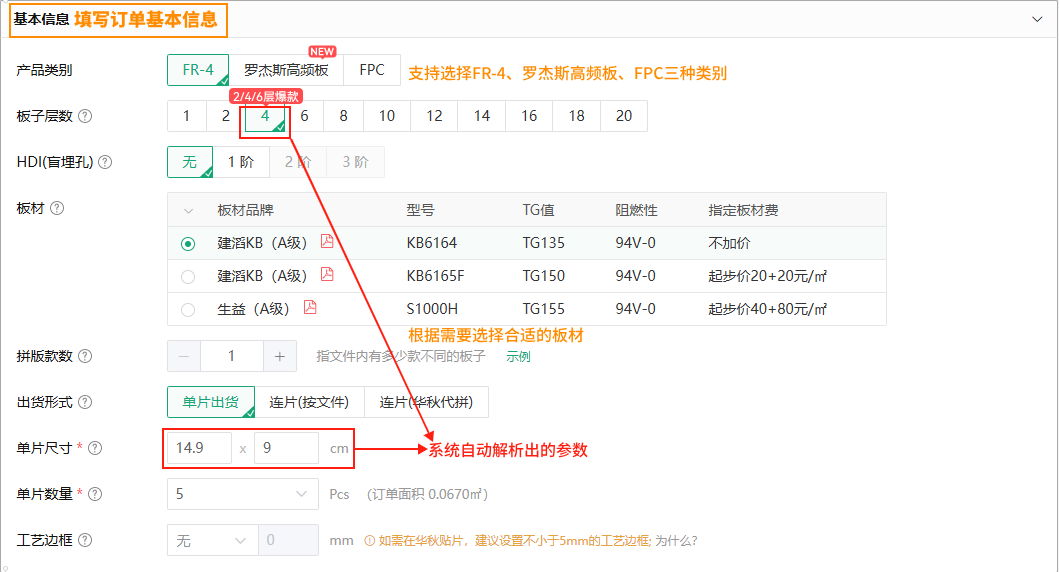Increase 拼版款数 with the plus button

point(279,356)
